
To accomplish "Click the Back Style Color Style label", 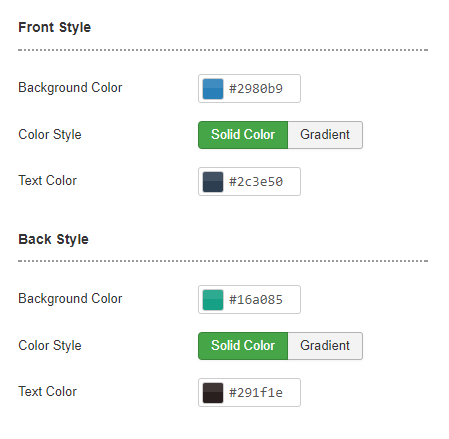I will tap(50, 346).
